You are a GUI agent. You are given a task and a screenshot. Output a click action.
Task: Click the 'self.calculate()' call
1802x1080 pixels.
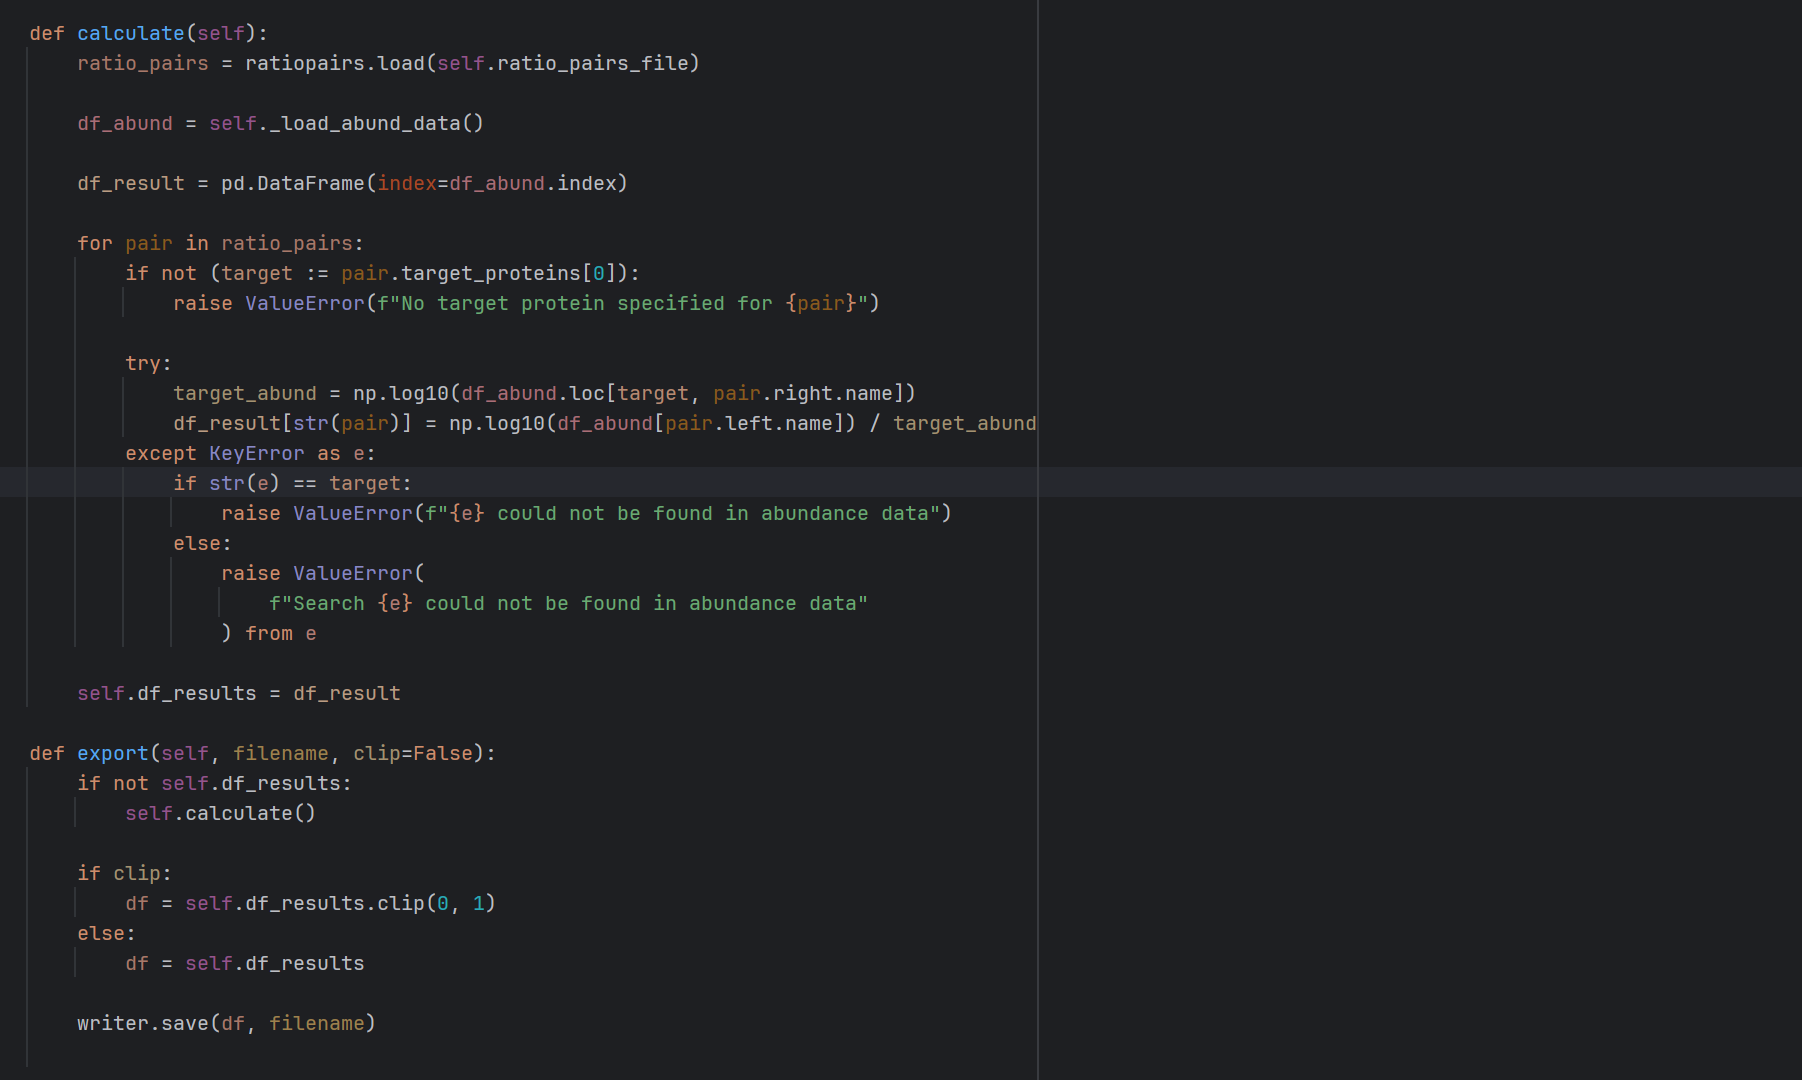pyautogui.click(x=221, y=813)
